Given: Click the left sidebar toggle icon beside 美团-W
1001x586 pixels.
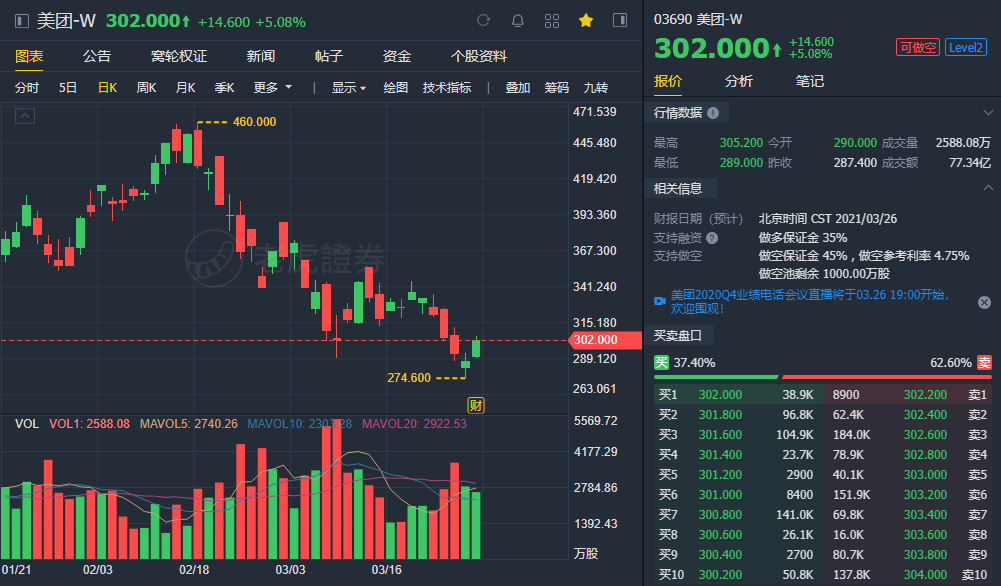Looking at the screenshot, I should coord(22,21).
